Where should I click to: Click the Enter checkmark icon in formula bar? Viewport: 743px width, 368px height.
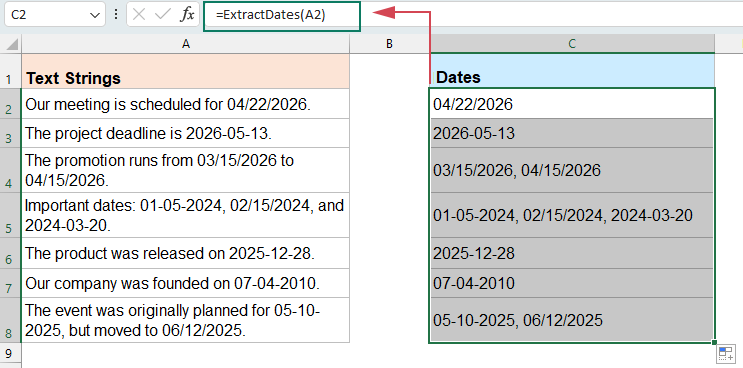[163, 15]
